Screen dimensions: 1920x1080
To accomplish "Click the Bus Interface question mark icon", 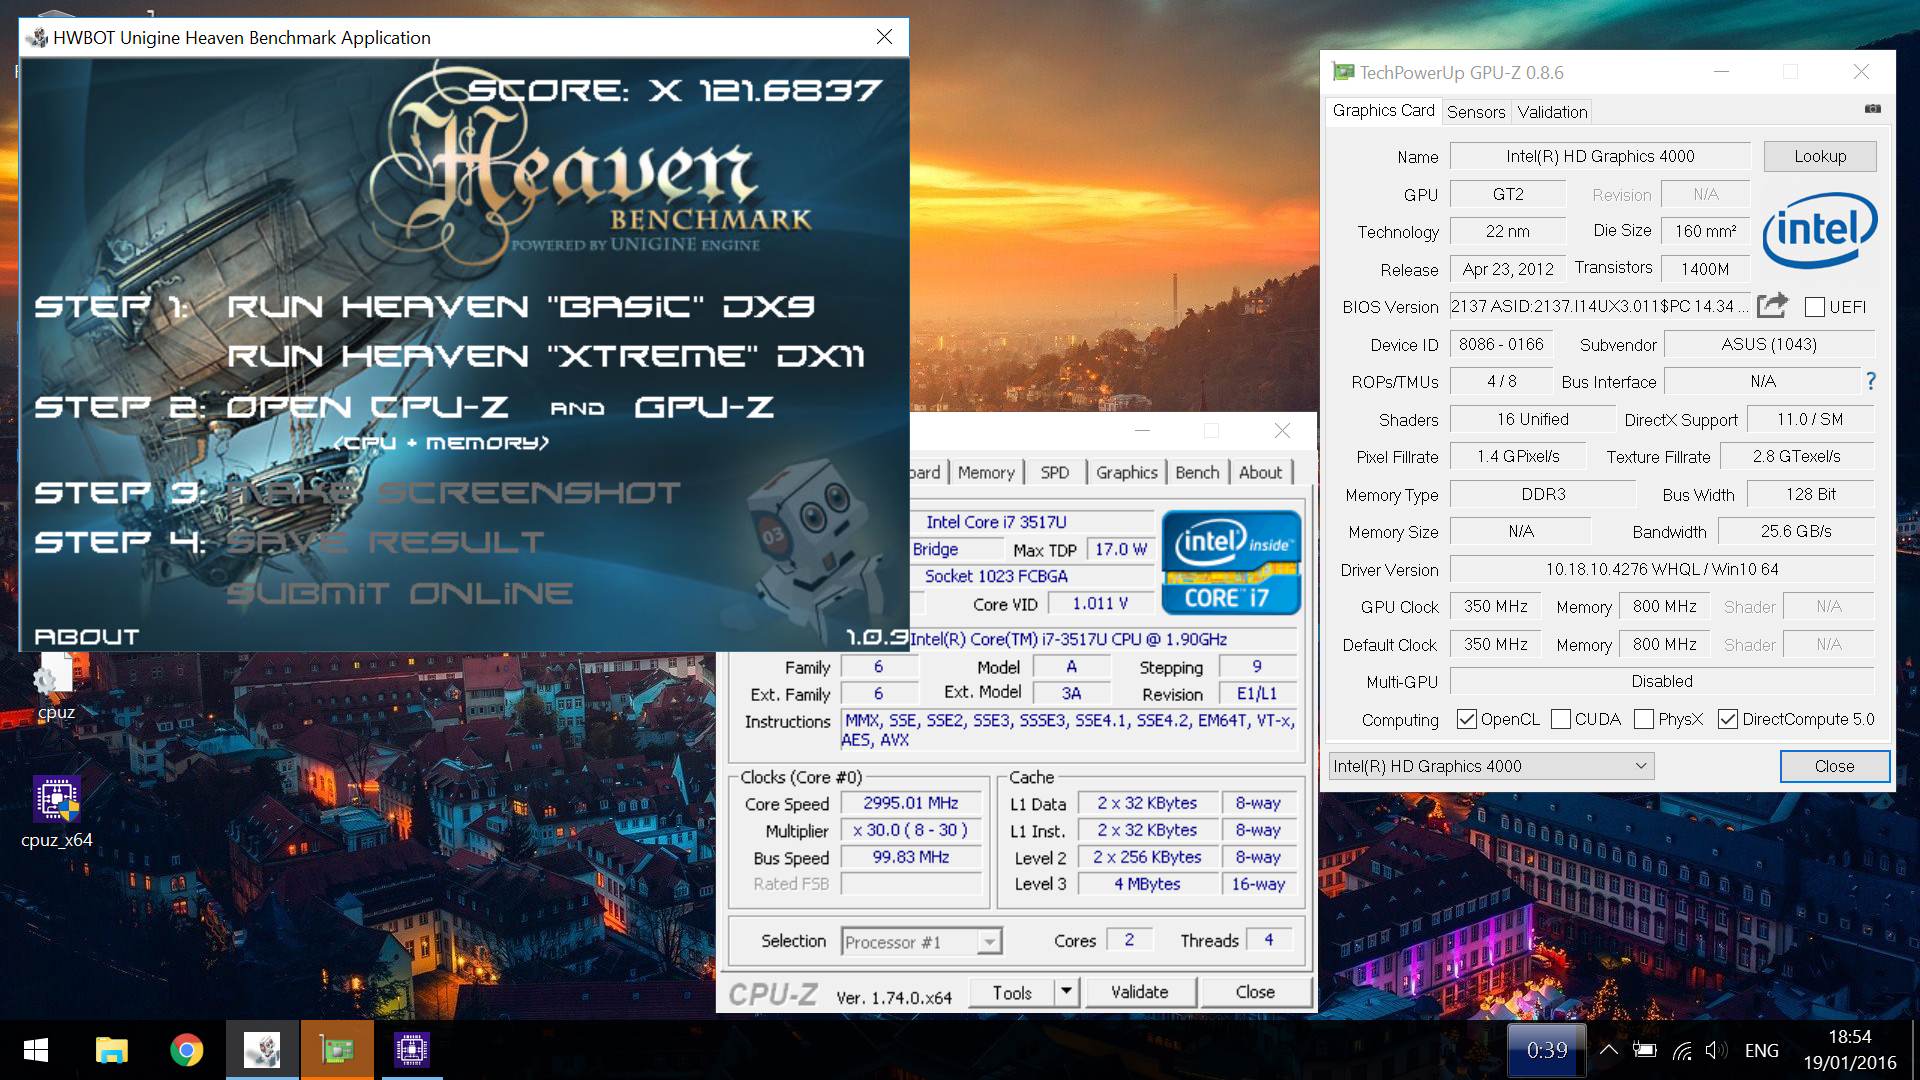I will click(x=1870, y=381).
